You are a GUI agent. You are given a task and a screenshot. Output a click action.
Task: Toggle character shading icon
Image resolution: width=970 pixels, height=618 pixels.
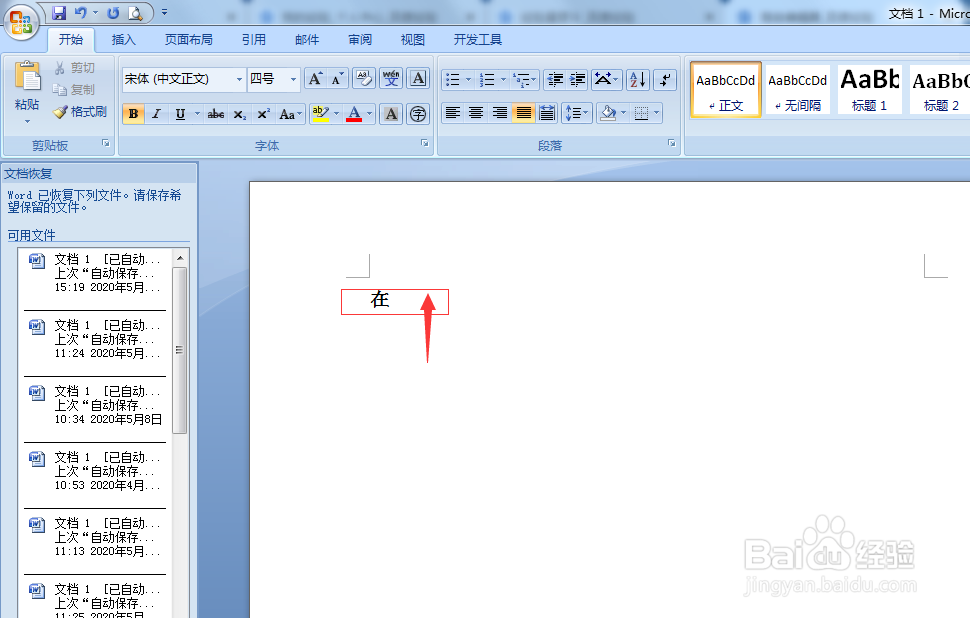point(391,114)
